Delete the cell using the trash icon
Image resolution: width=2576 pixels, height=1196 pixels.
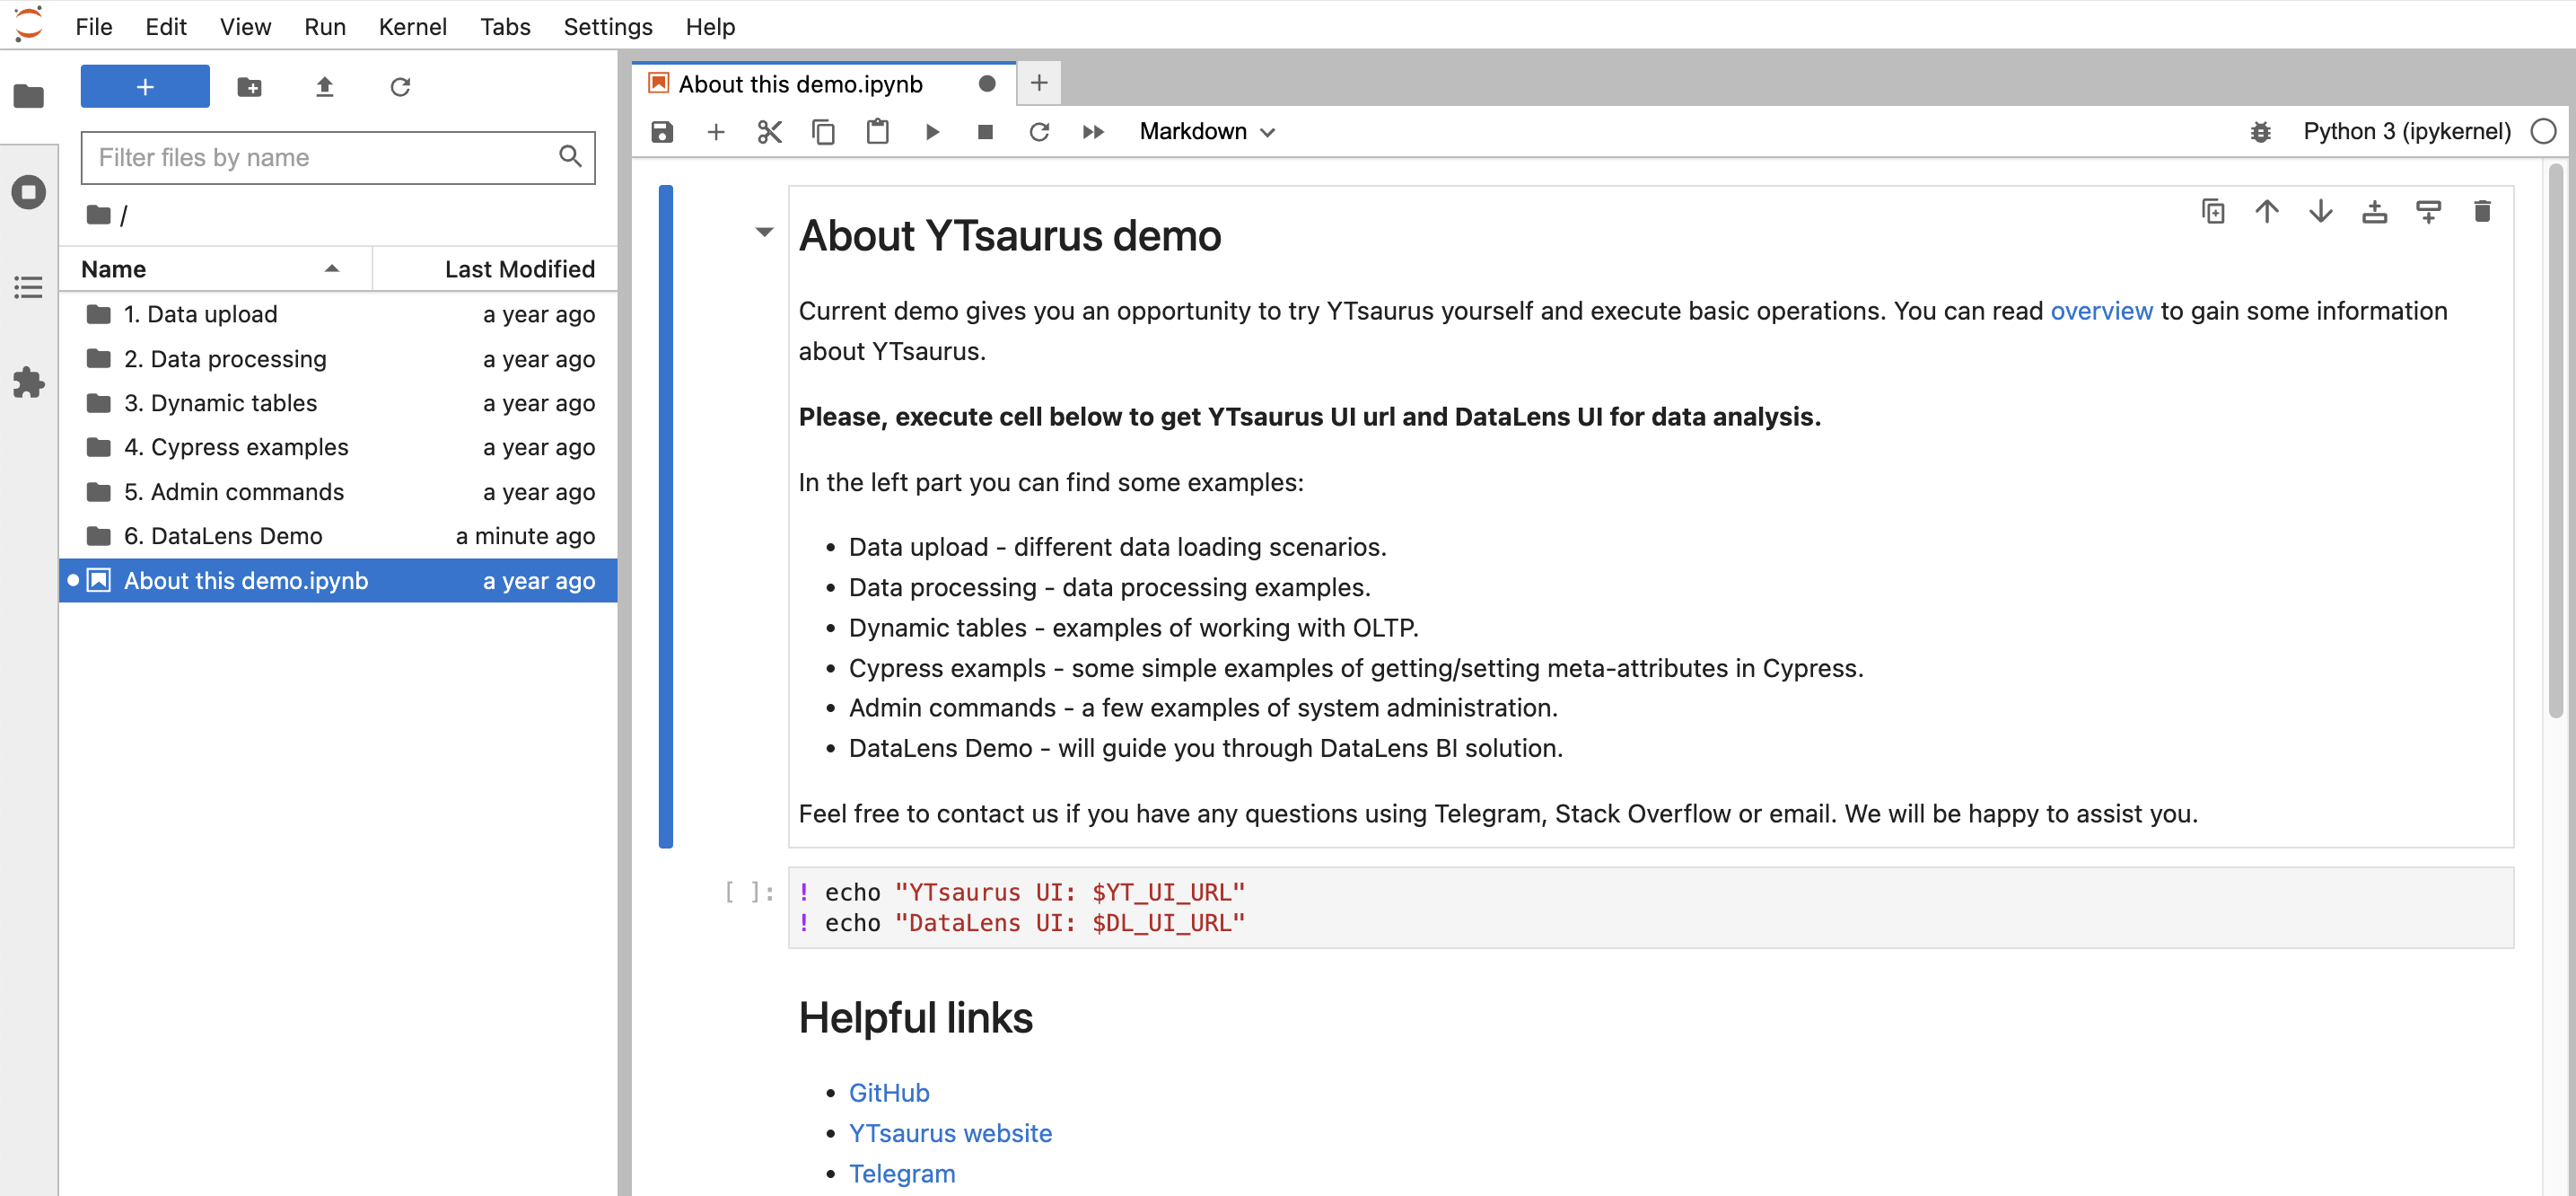point(2483,211)
